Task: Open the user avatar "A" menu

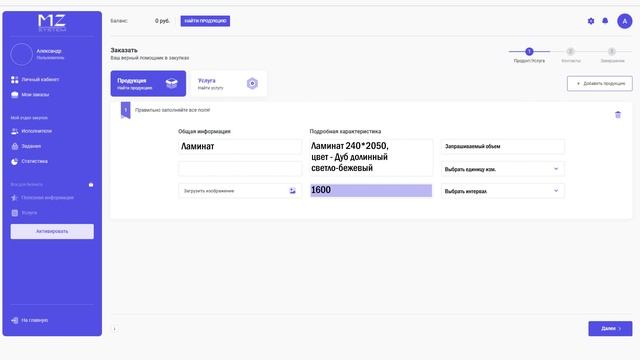Action: point(624,21)
